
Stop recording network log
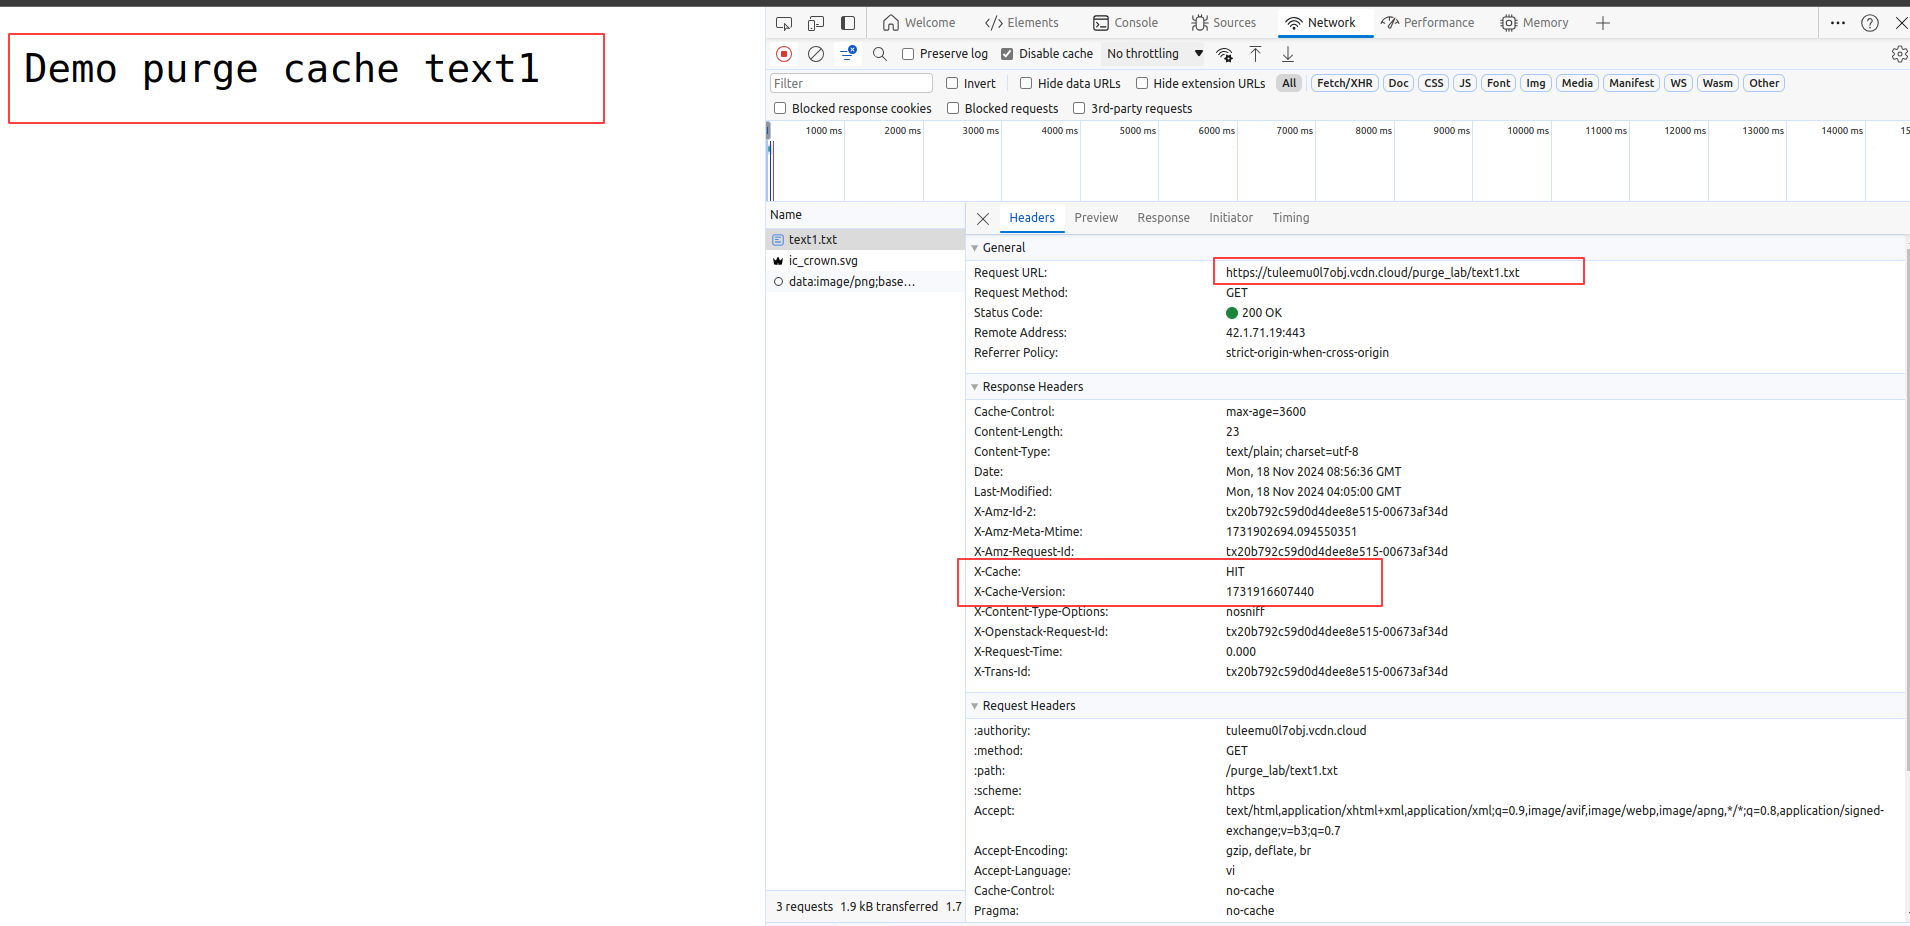tap(784, 54)
